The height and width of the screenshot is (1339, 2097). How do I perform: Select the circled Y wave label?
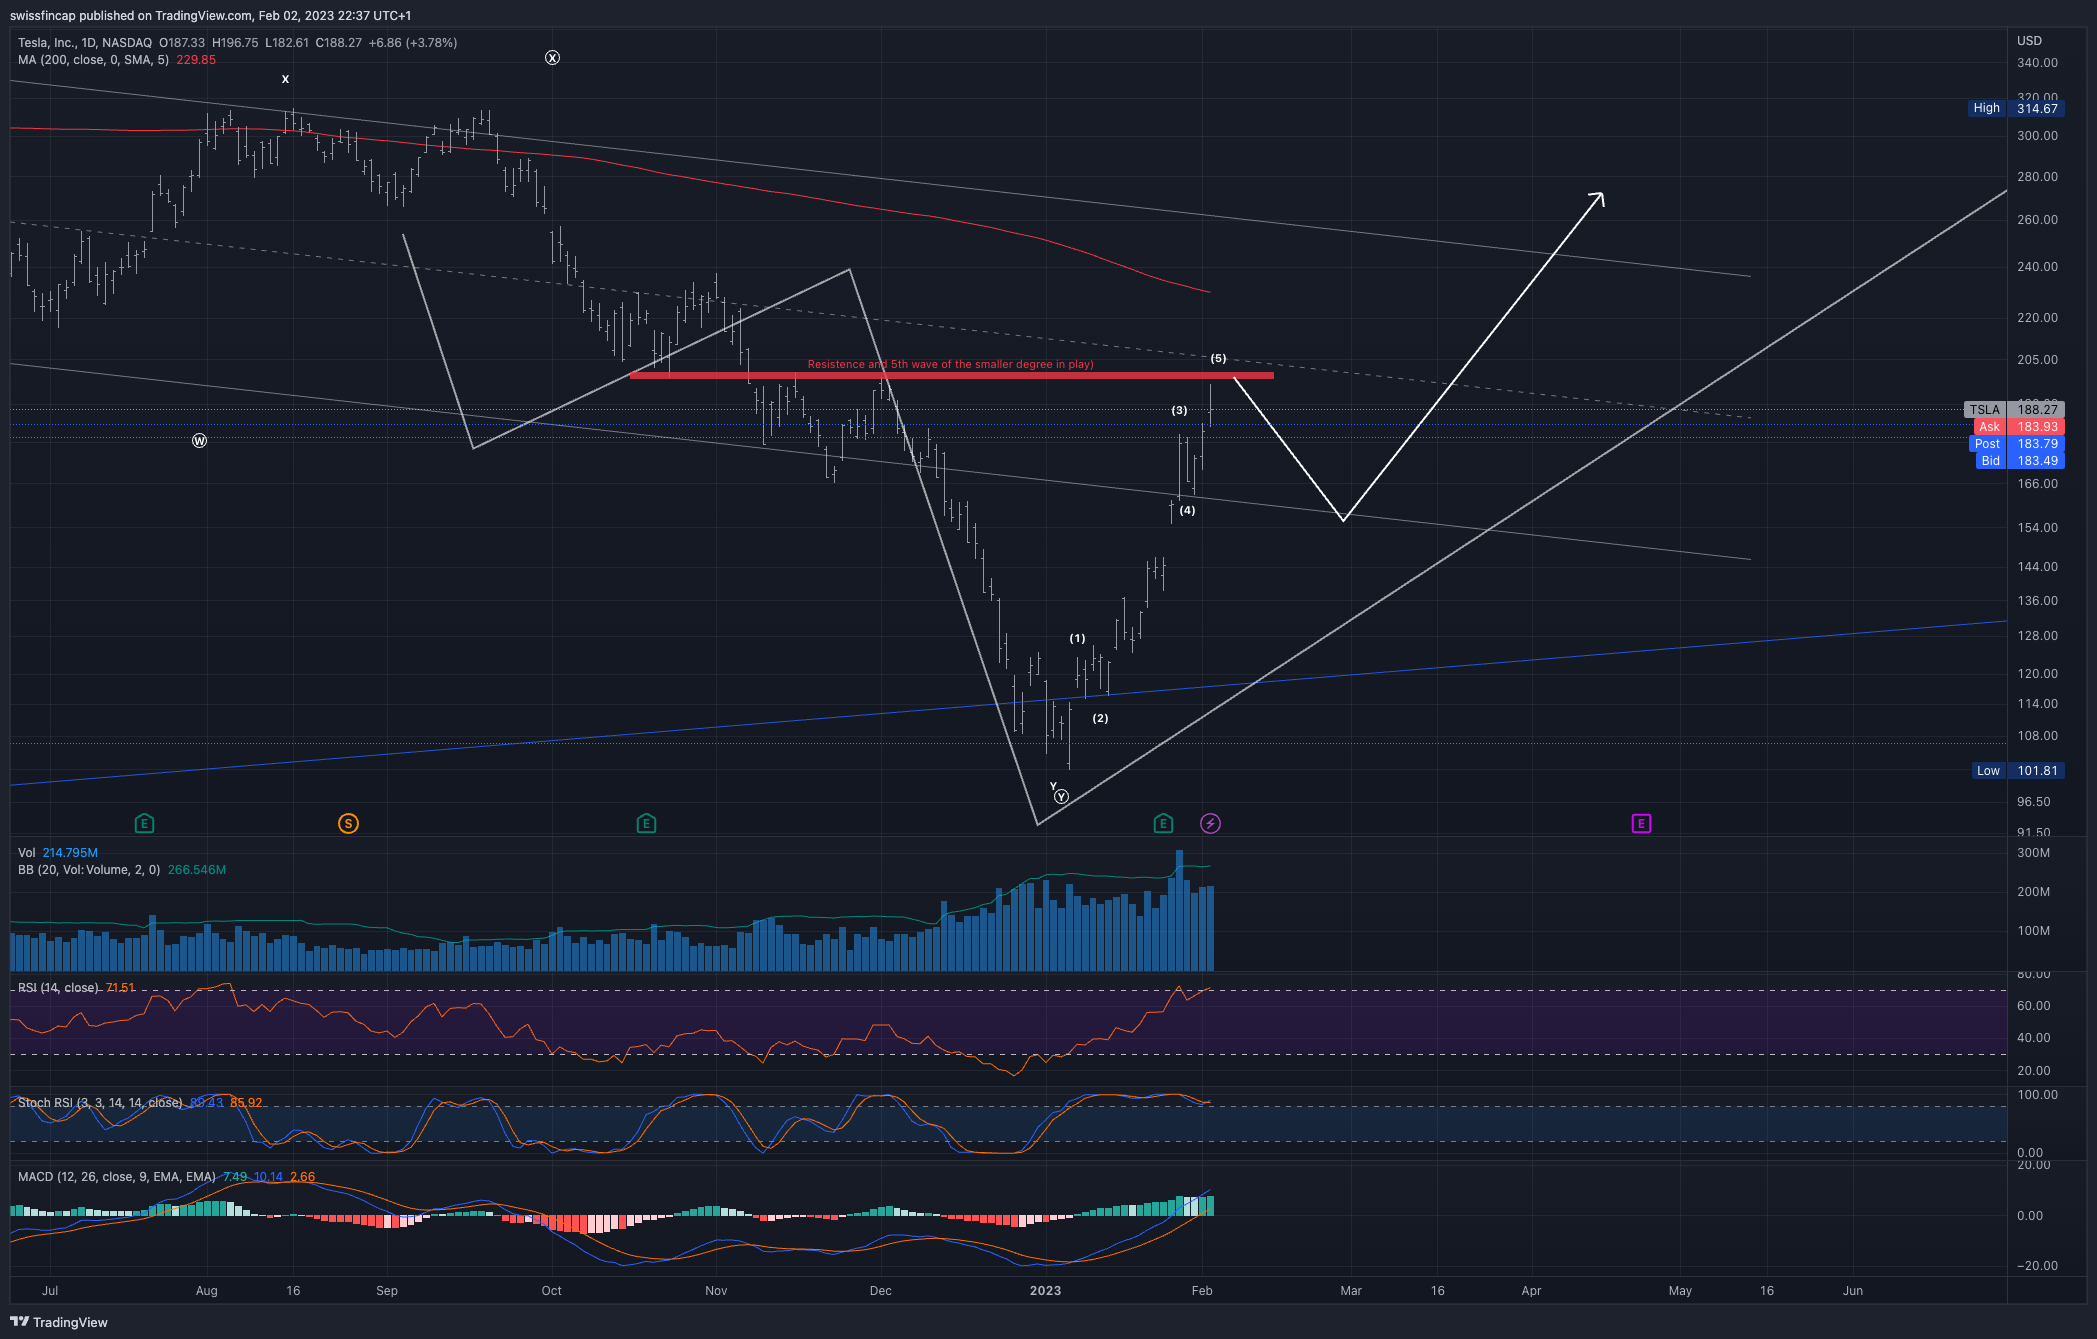point(1061,797)
